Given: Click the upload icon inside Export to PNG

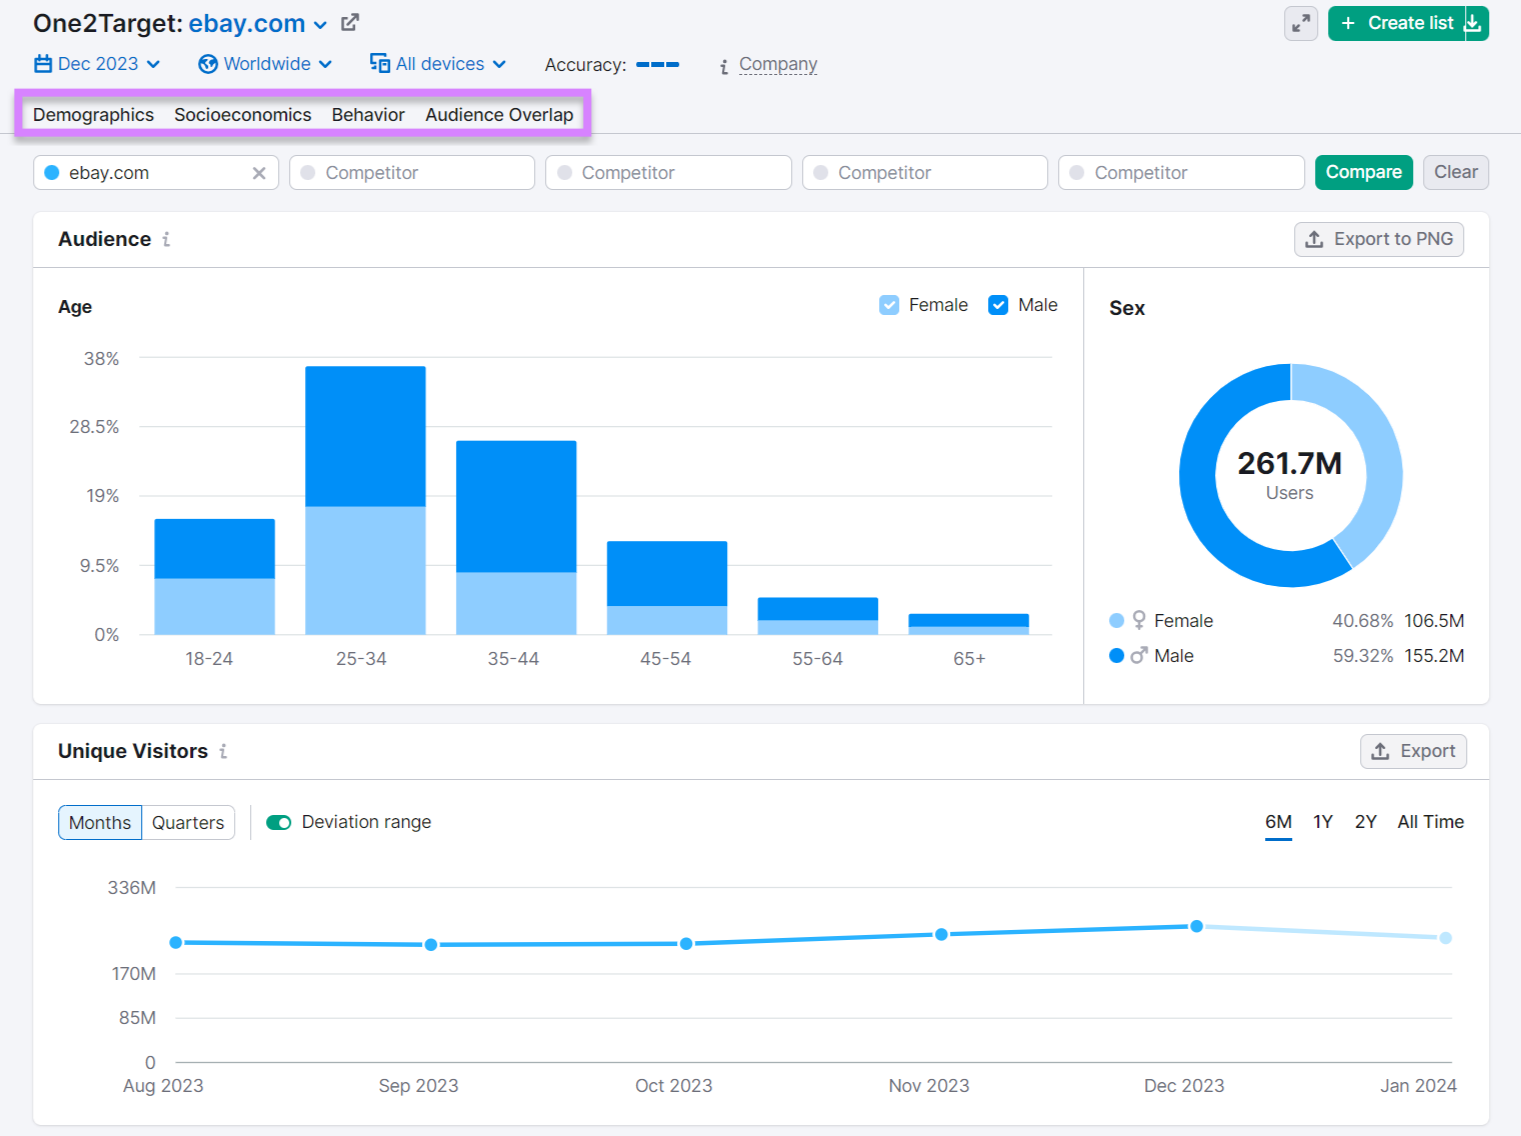Looking at the screenshot, I should pos(1314,239).
